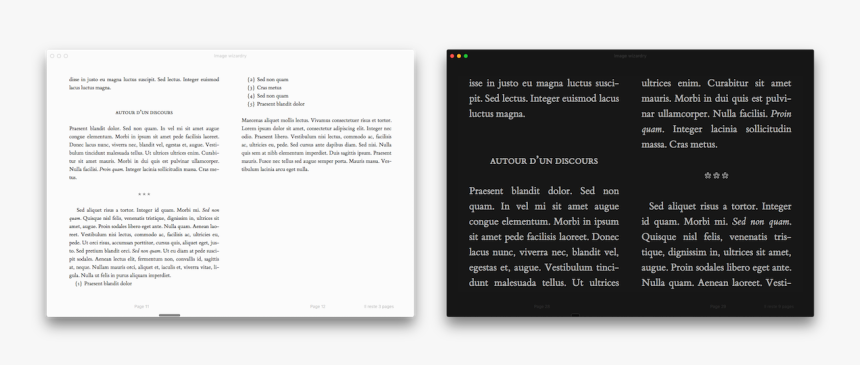This screenshot has width=860, height=365.
Task: Zoom the light window using its third title dot
Action: coord(66,56)
